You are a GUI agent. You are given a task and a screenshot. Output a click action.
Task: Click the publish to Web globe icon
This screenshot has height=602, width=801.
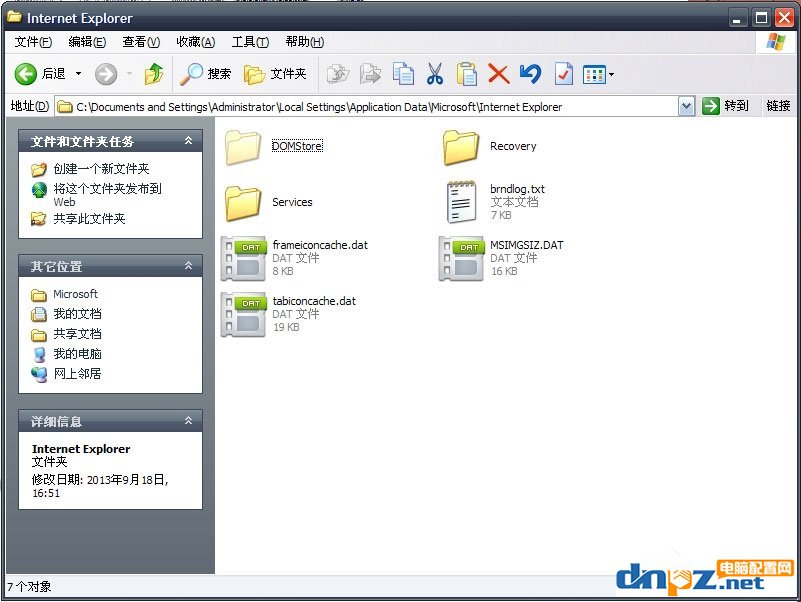(x=39, y=190)
